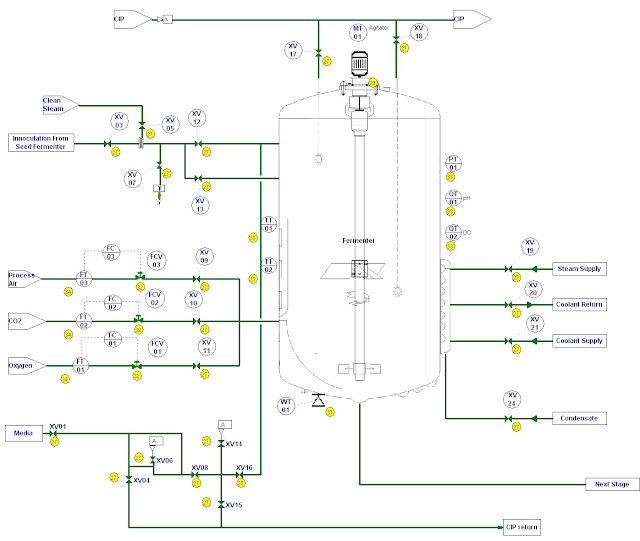Select flow controller FC 03
This screenshot has width=640, height=541.
[x=111, y=252]
